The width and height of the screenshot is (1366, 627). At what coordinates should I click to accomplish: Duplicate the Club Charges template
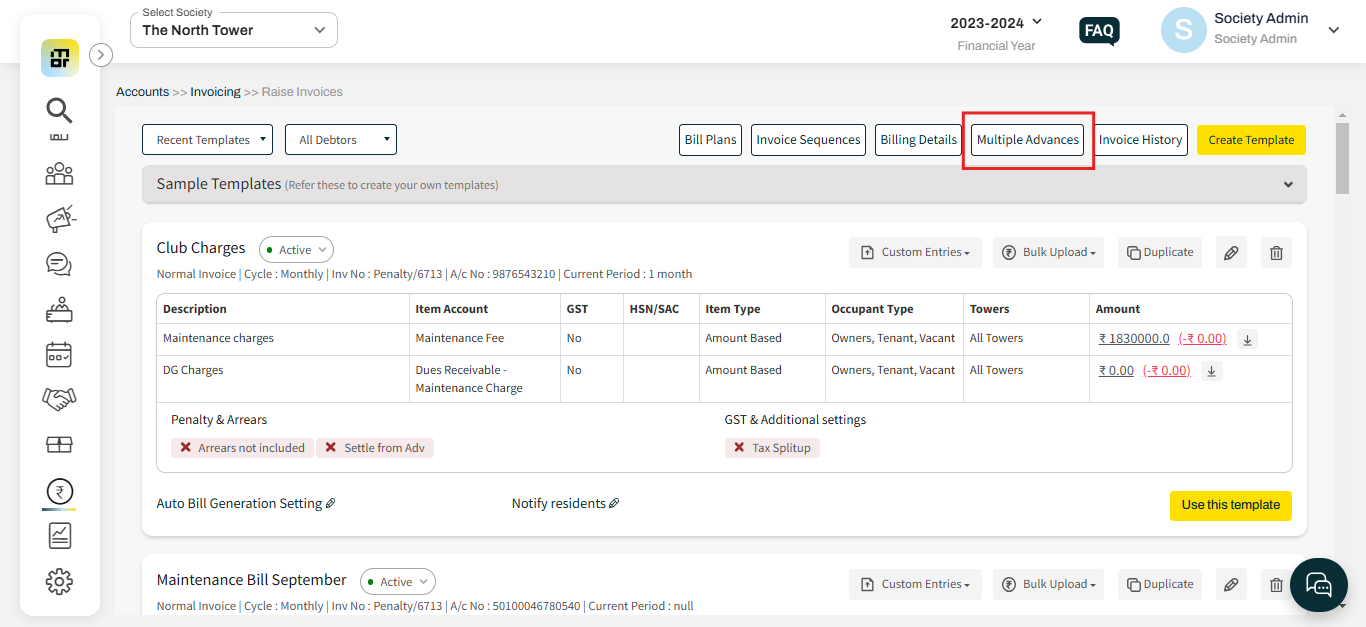pyautogui.click(x=1160, y=253)
